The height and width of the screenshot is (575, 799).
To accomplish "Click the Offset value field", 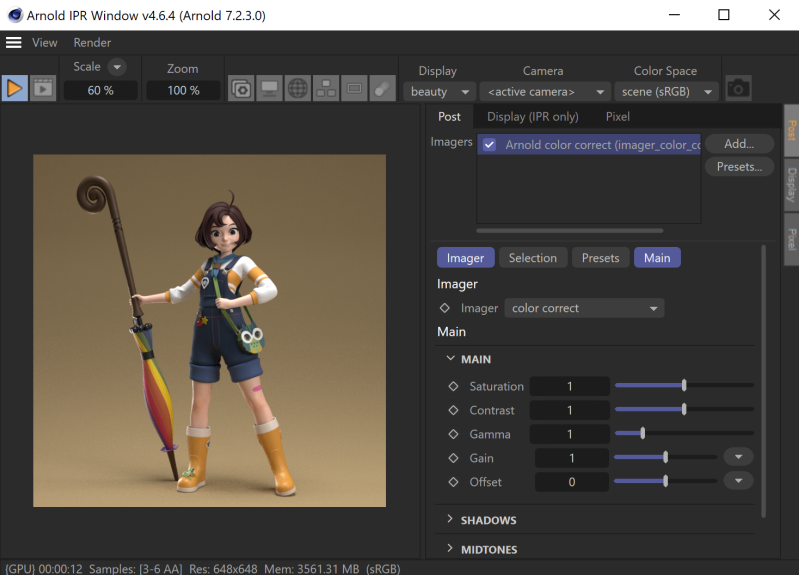I will pyautogui.click(x=572, y=482).
